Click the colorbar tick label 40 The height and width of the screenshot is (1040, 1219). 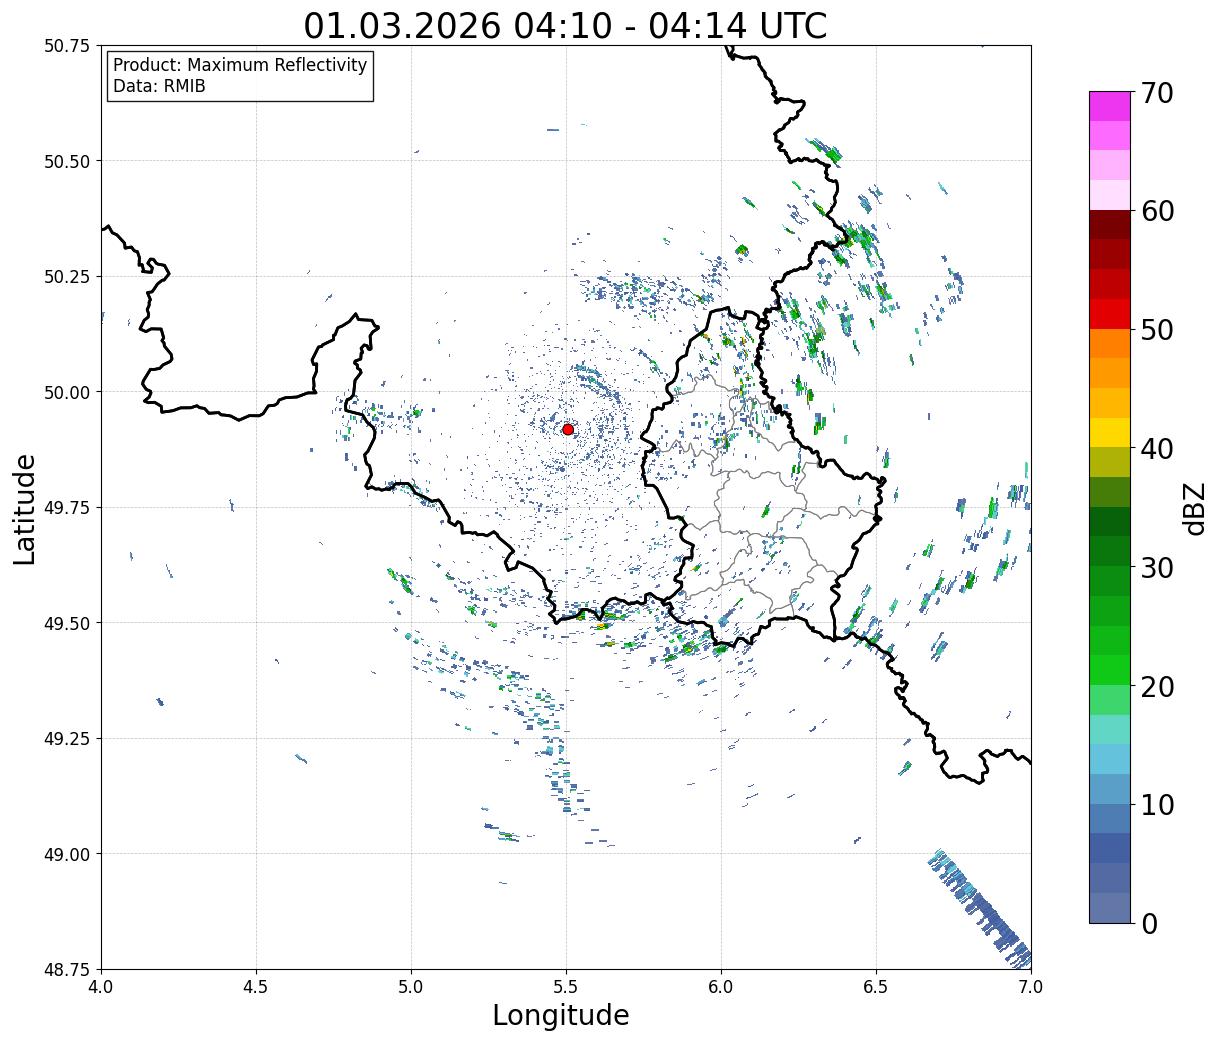point(1158,449)
